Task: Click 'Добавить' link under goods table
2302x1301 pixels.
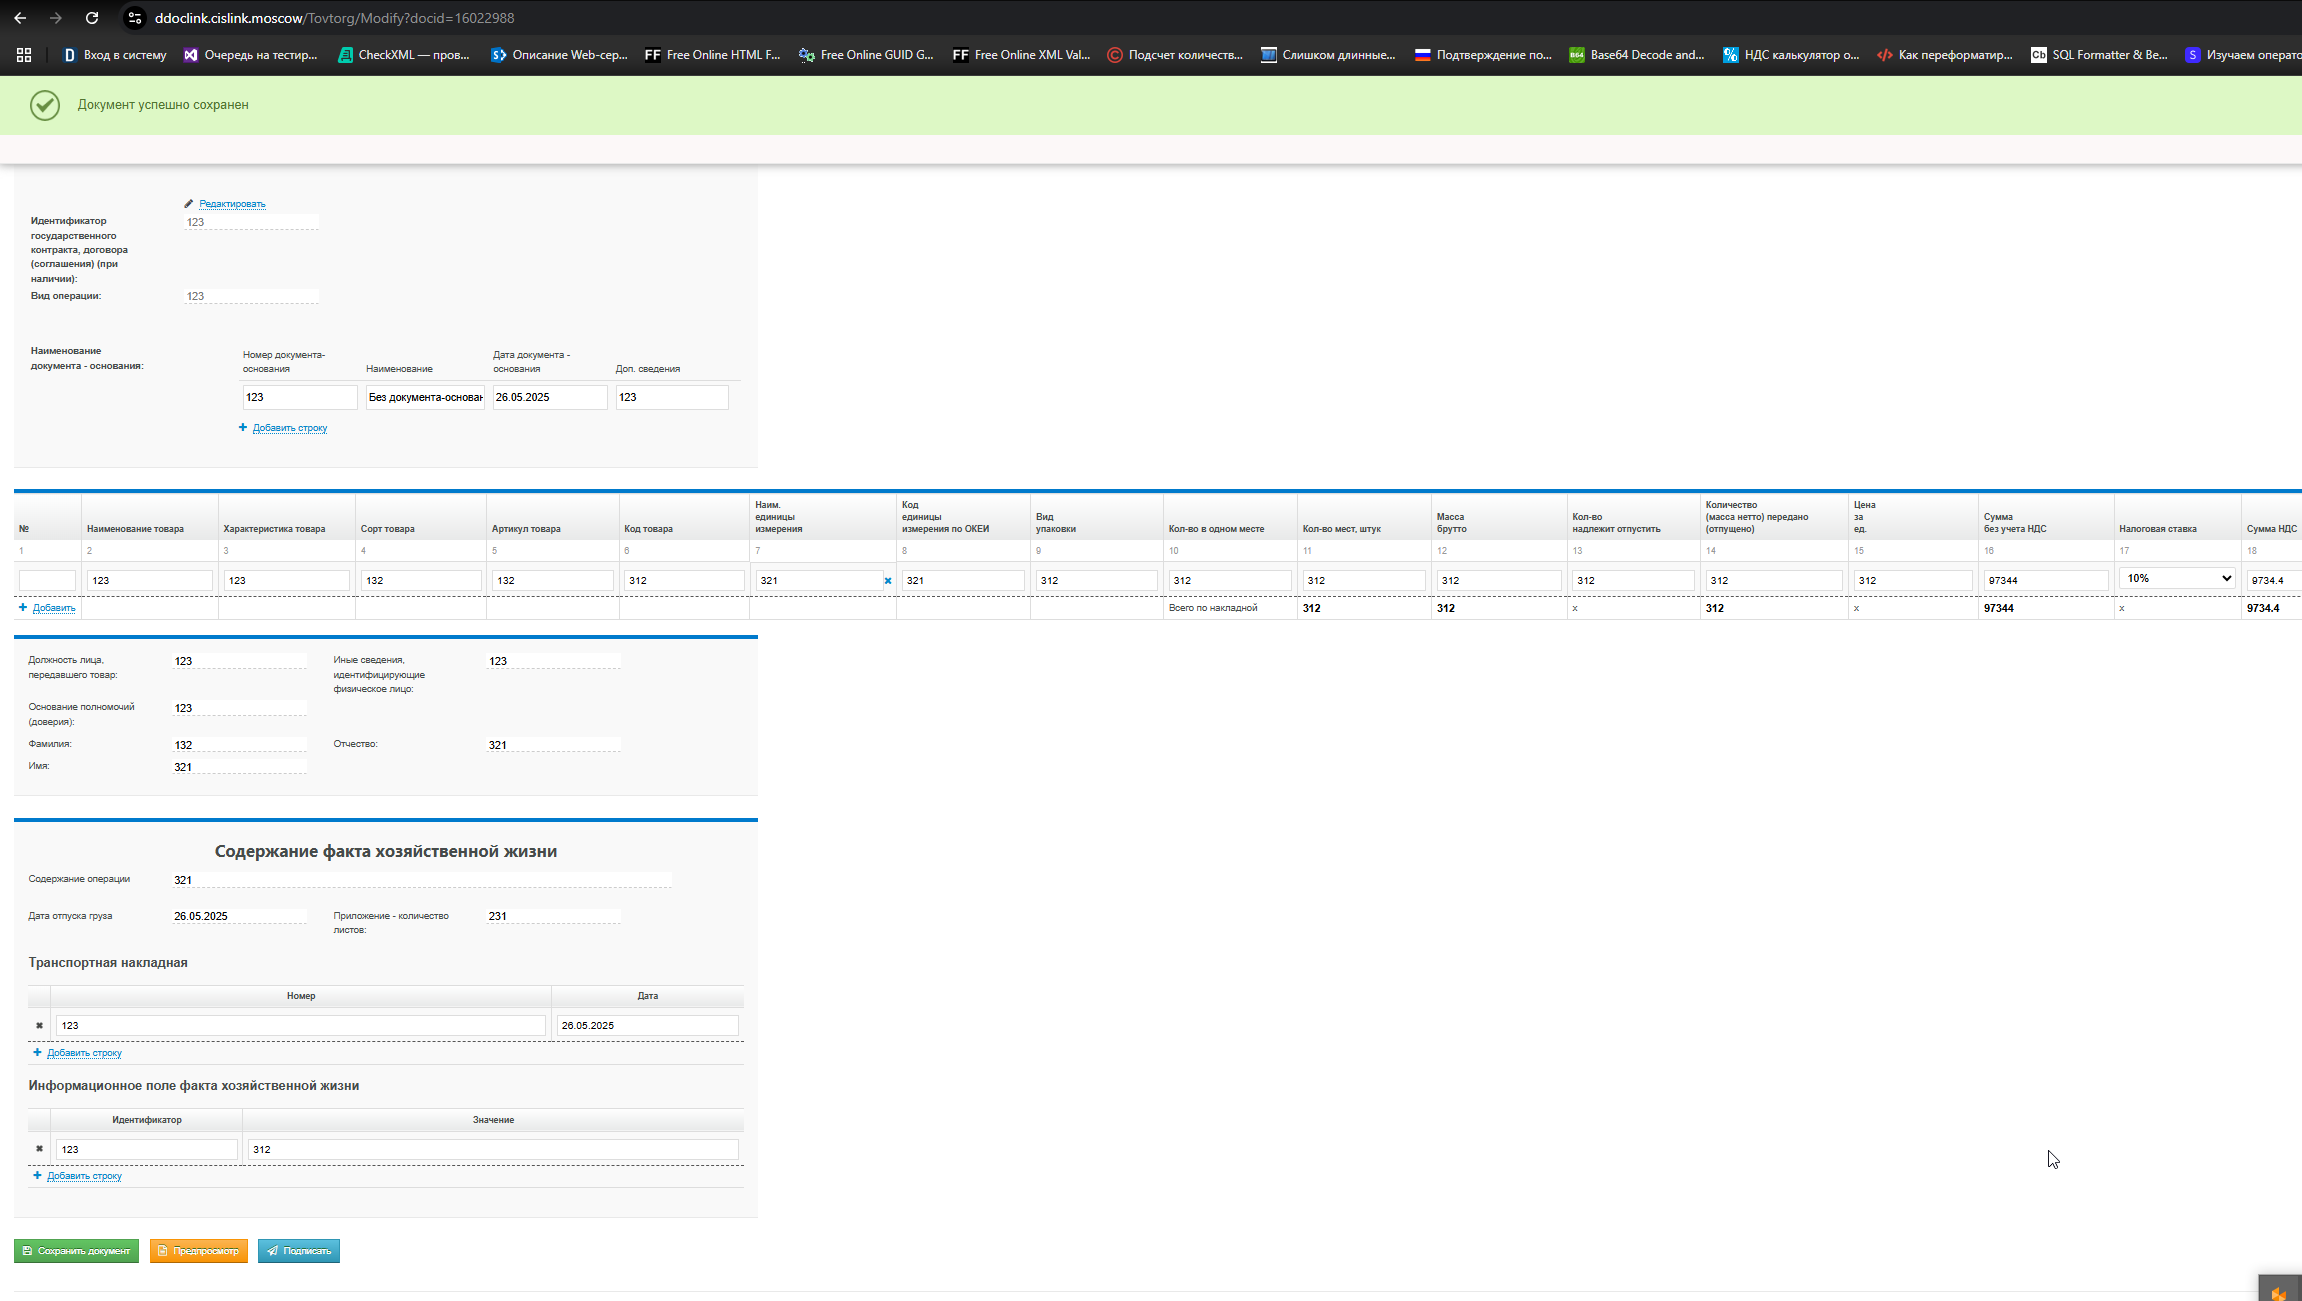Action: point(54,608)
